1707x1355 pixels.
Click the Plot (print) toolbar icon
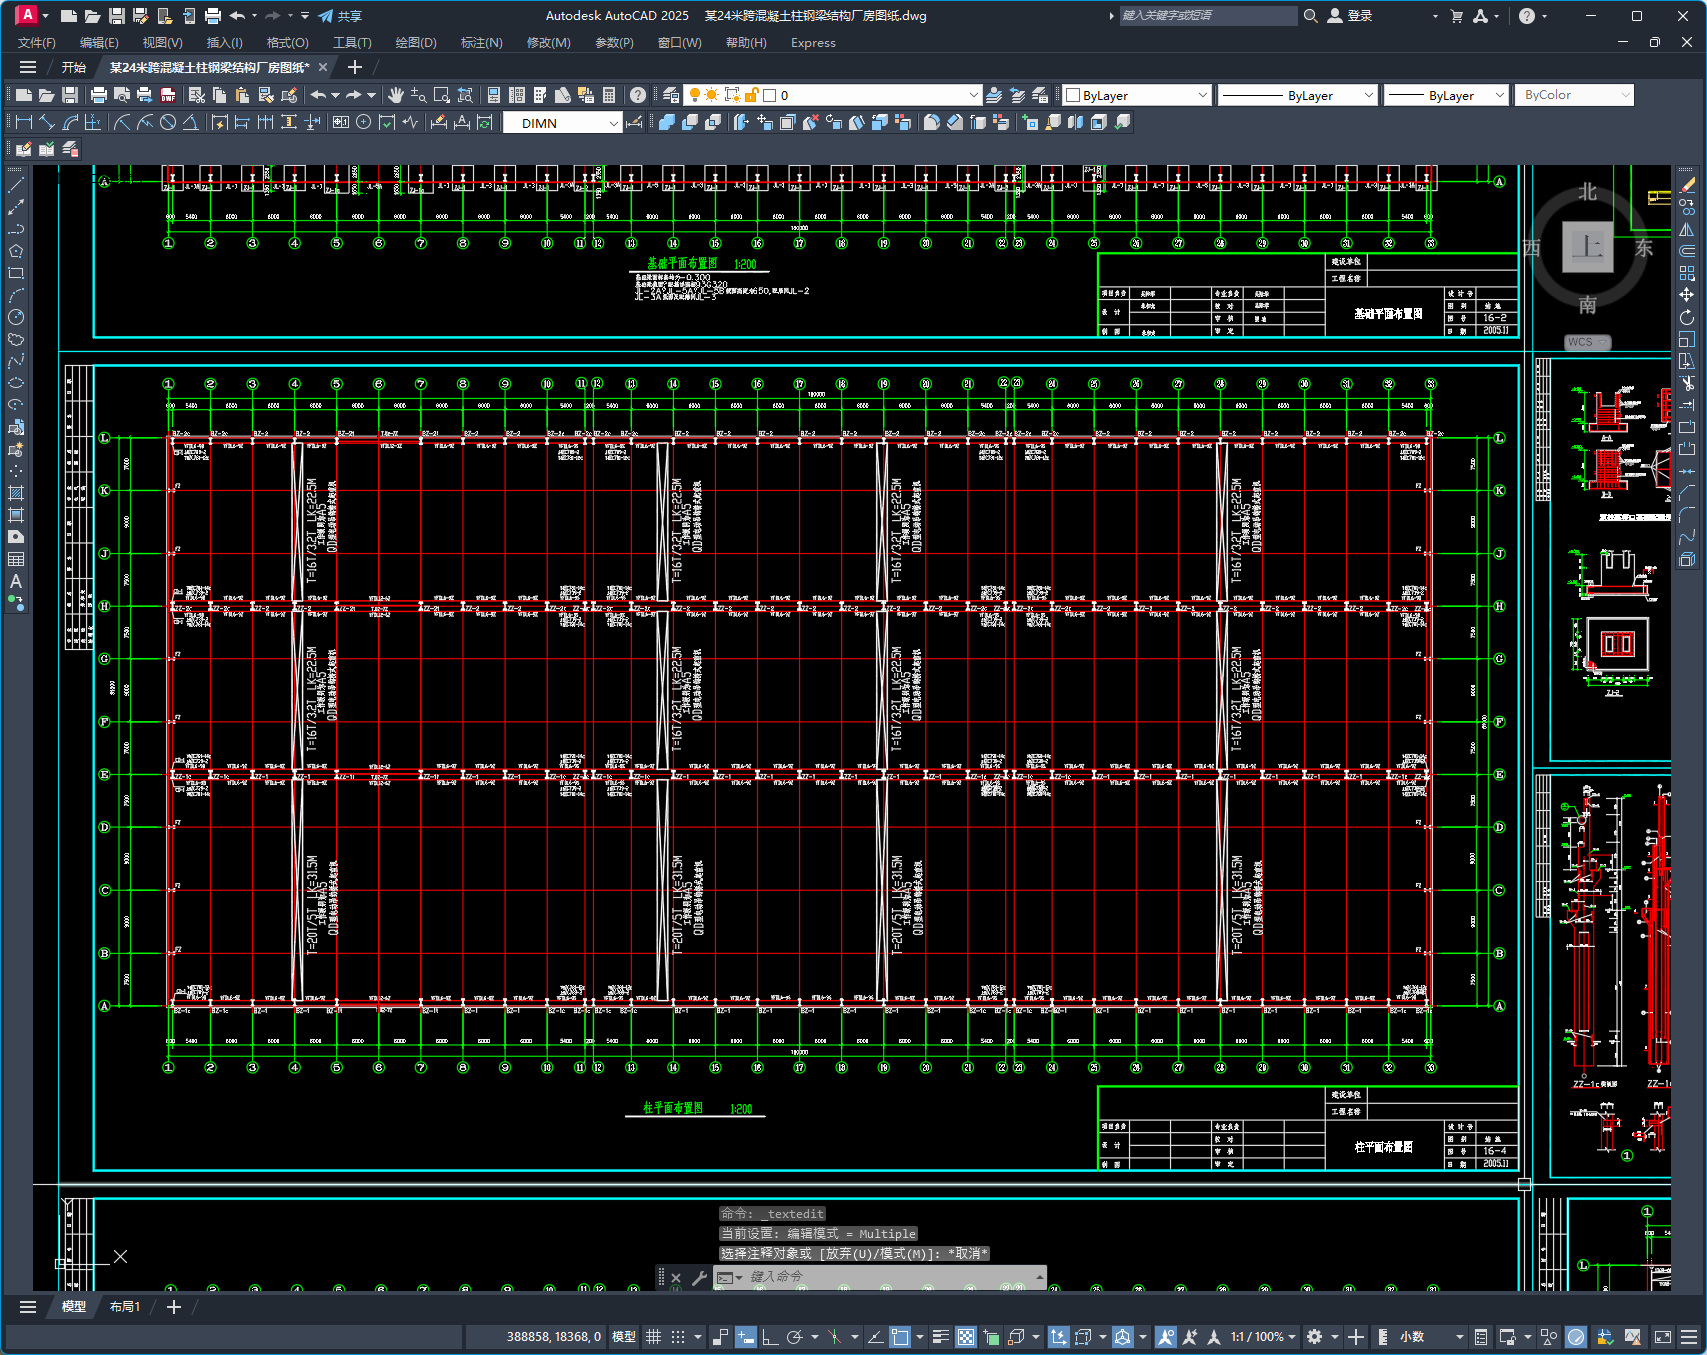[x=98, y=95]
